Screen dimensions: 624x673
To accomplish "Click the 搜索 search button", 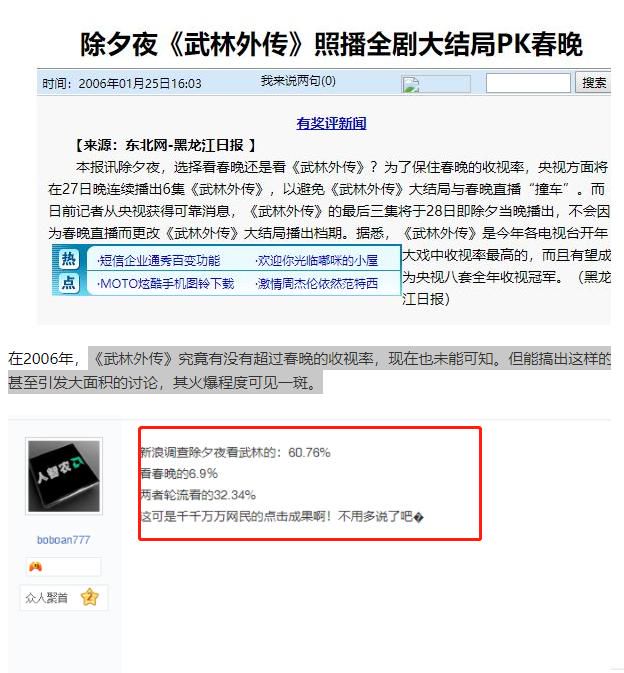I will click(x=594, y=82).
